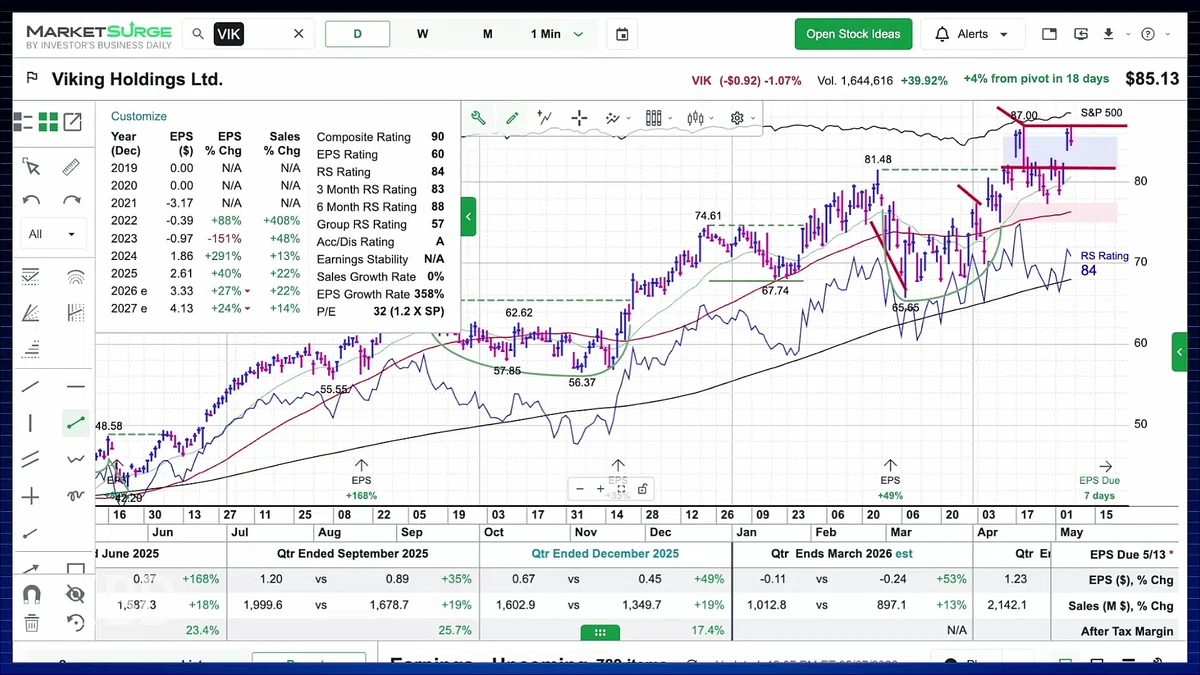1200x675 pixels.
Task: Select the parallel lines channel tool
Action: point(31,459)
